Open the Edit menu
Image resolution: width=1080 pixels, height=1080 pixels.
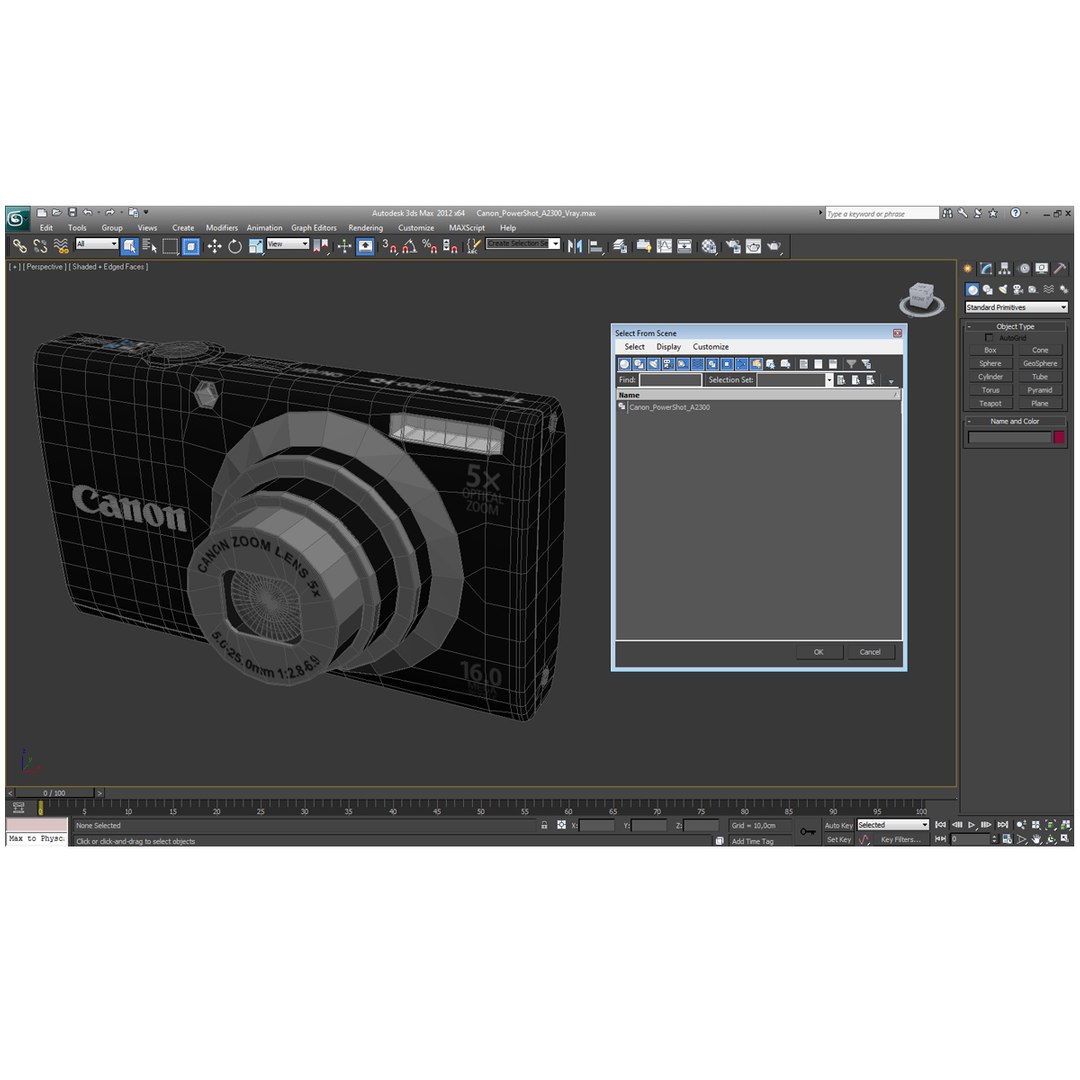(x=46, y=228)
